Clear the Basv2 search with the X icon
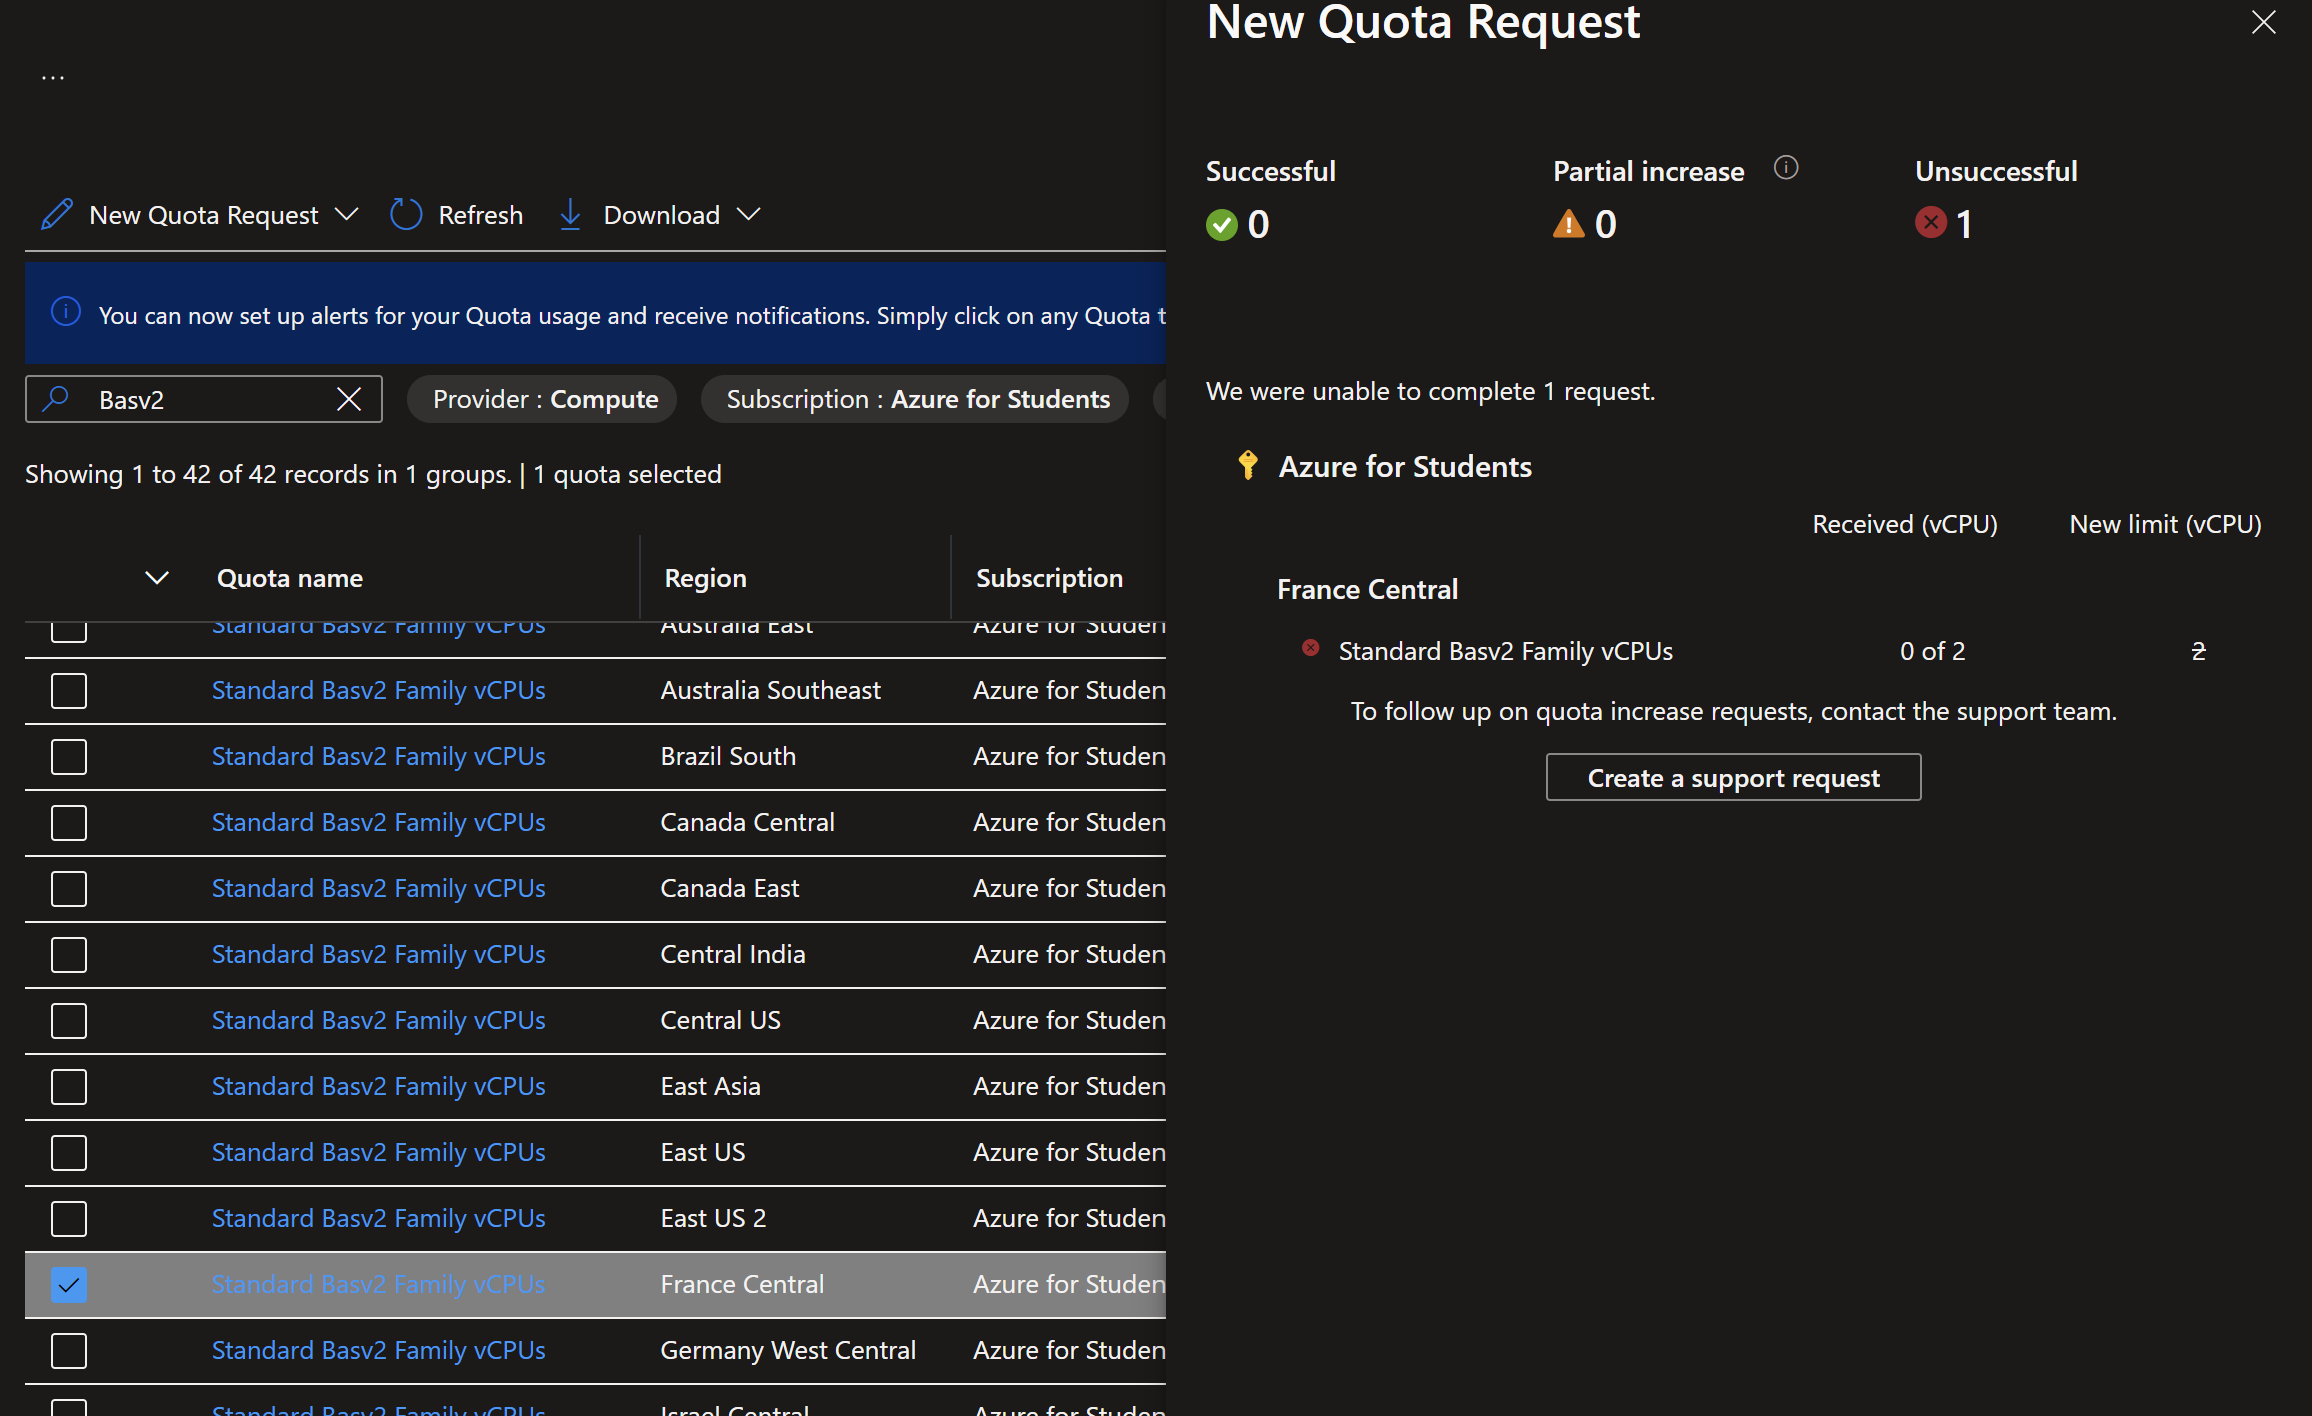2312x1416 pixels. pos(349,399)
